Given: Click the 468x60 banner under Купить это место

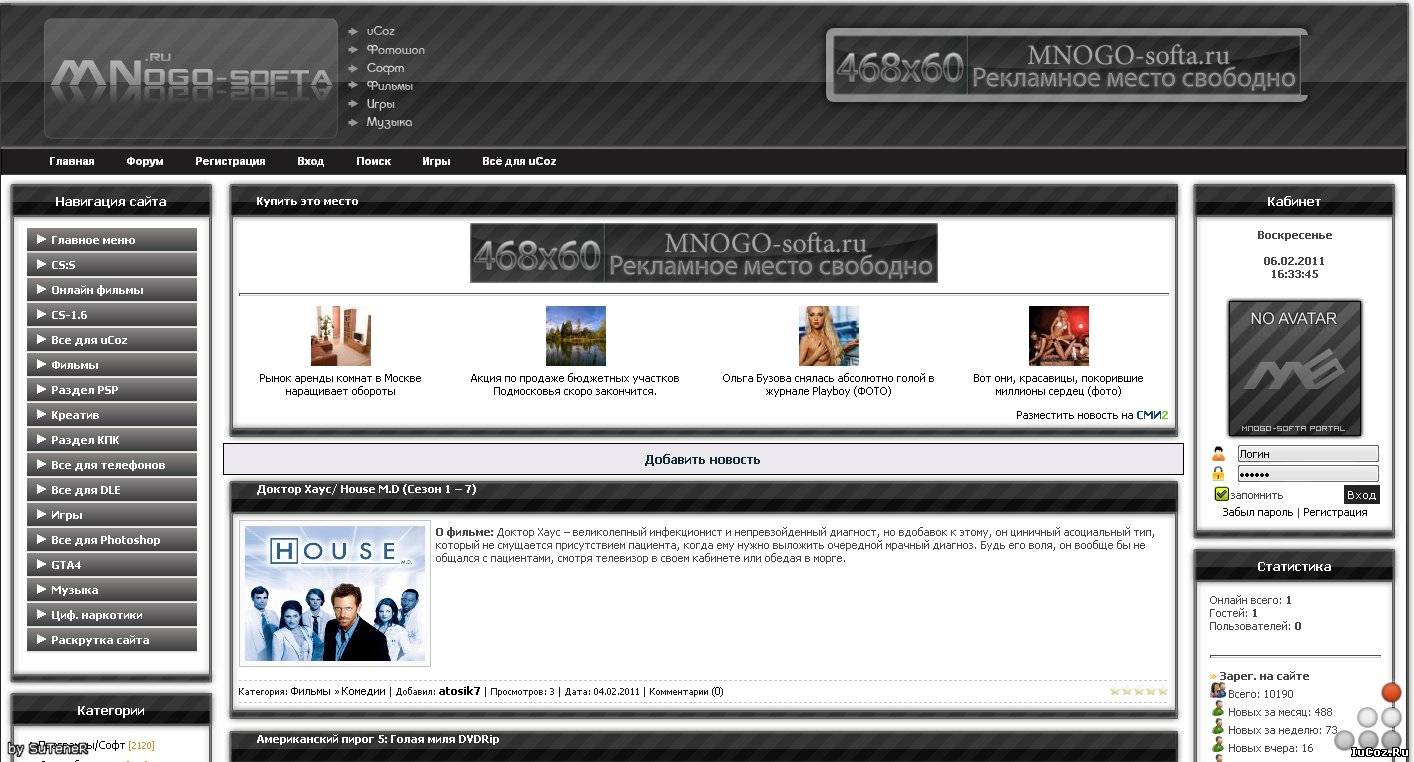Looking at the screenshot, I should (x=704, y=253).
